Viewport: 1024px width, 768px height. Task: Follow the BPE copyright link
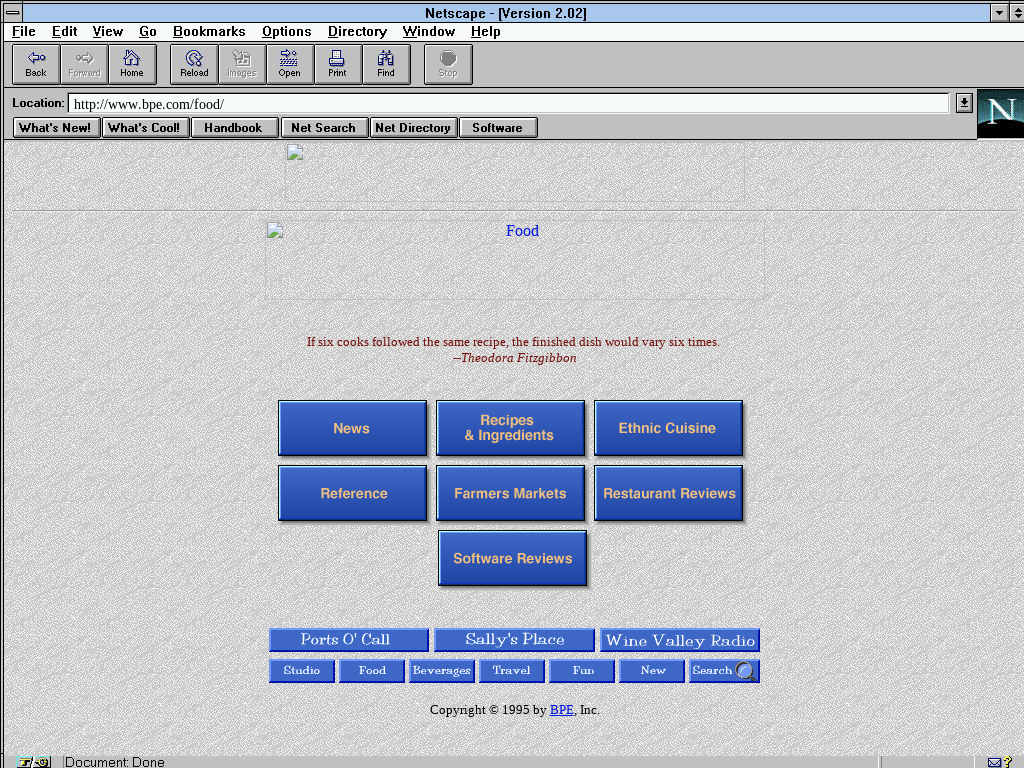pyautogui.click(x=561, y=710)
